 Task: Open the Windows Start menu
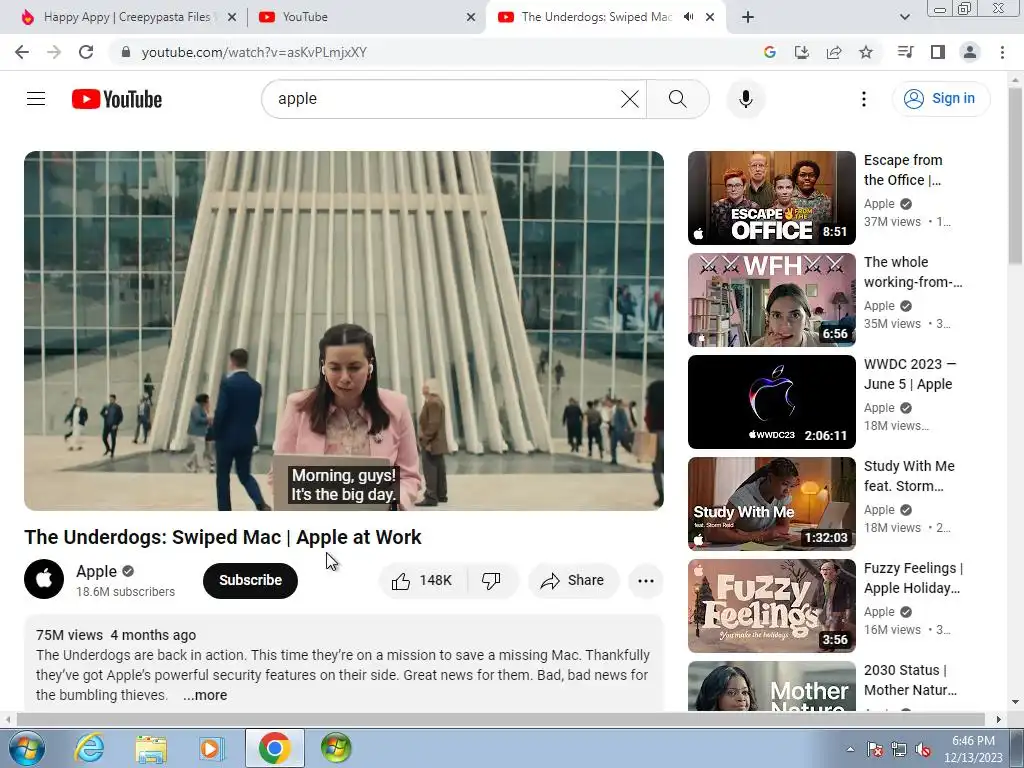26,748
